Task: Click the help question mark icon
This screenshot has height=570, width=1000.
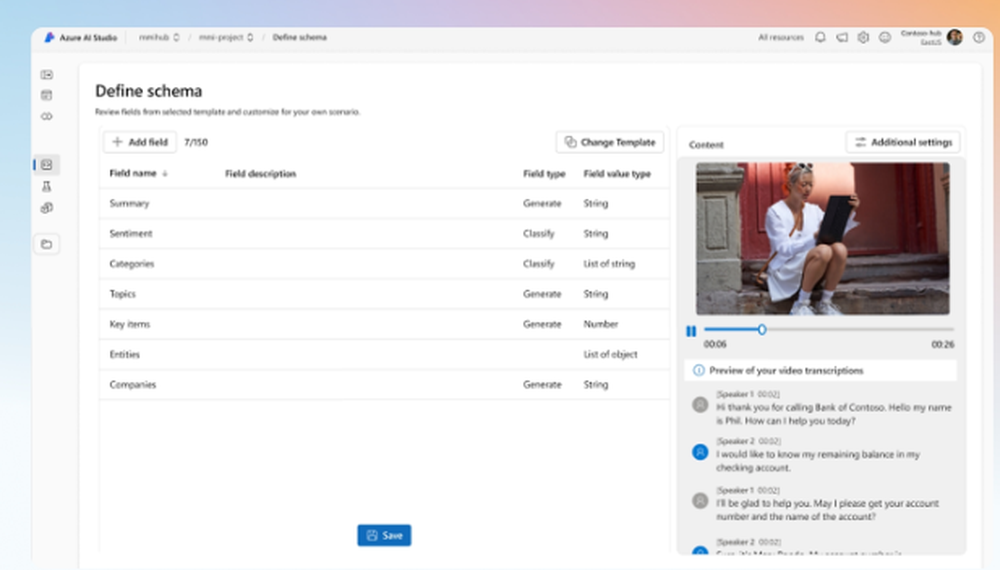Action: (979, 38)
